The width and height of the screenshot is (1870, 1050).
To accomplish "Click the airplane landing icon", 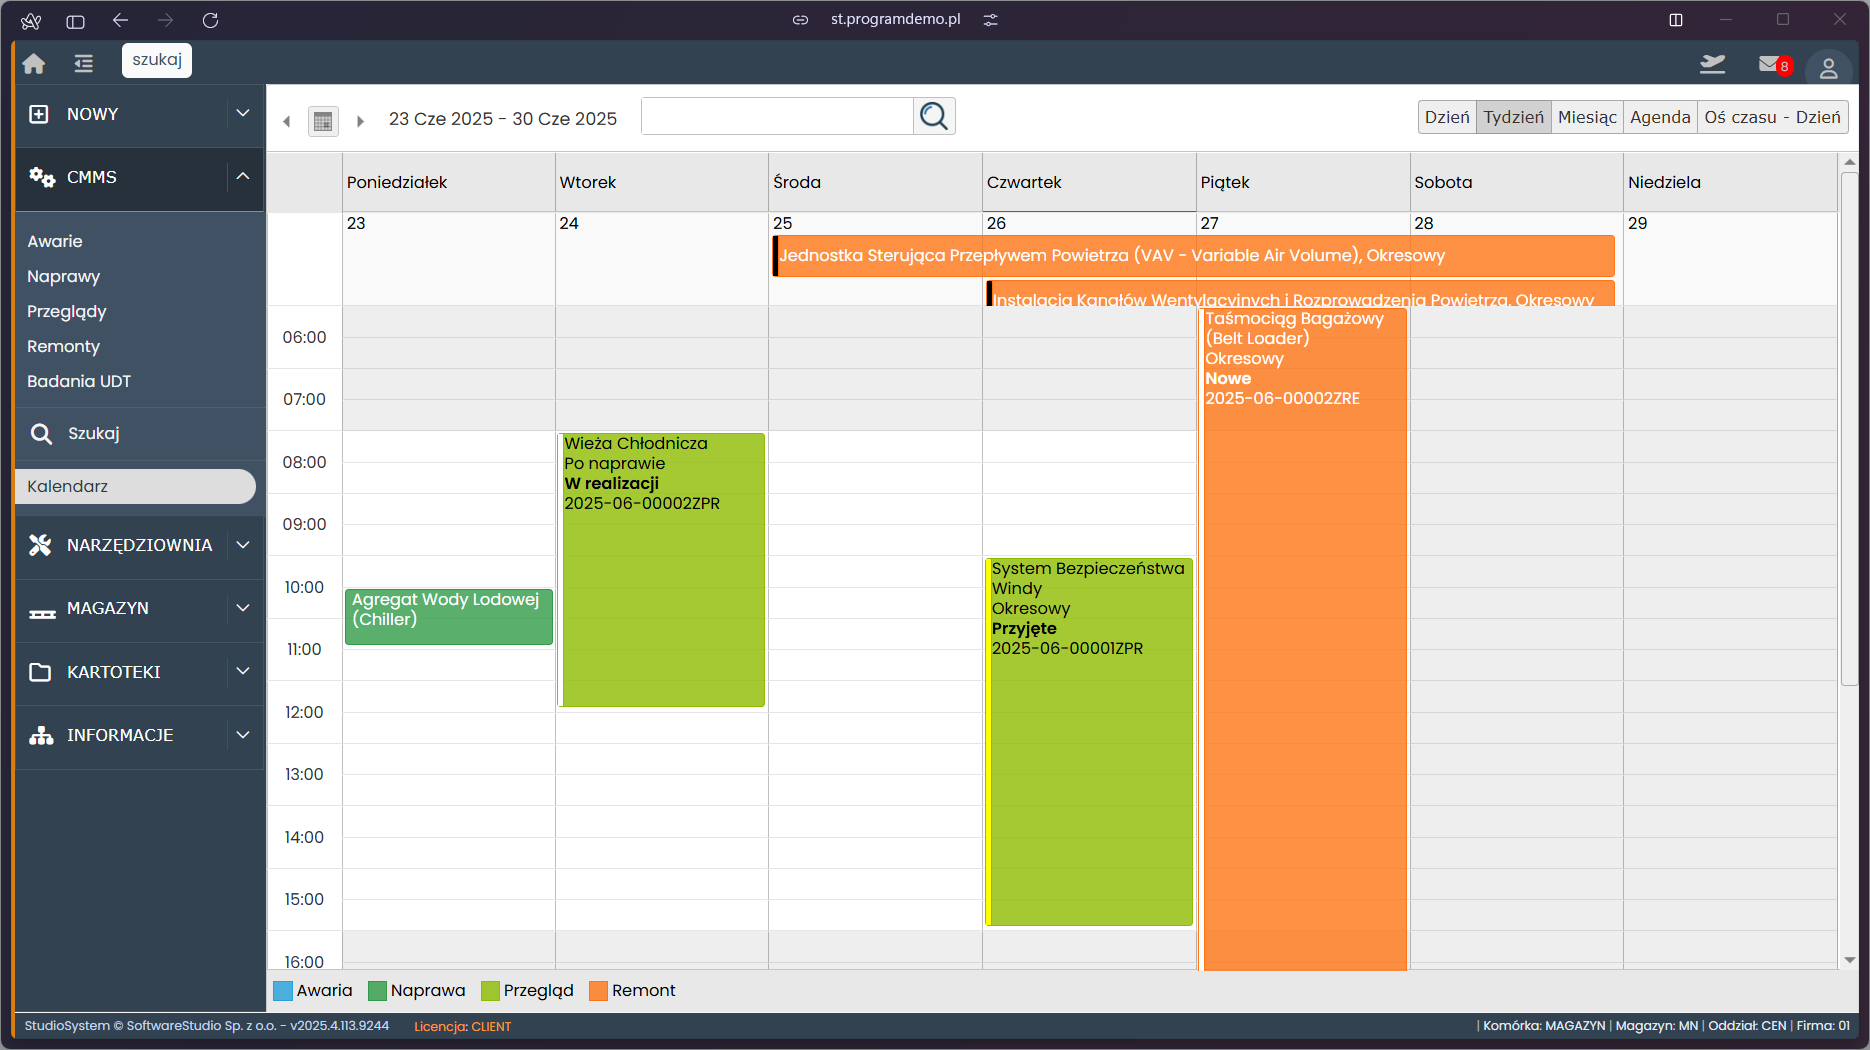I will (1712, 64).
